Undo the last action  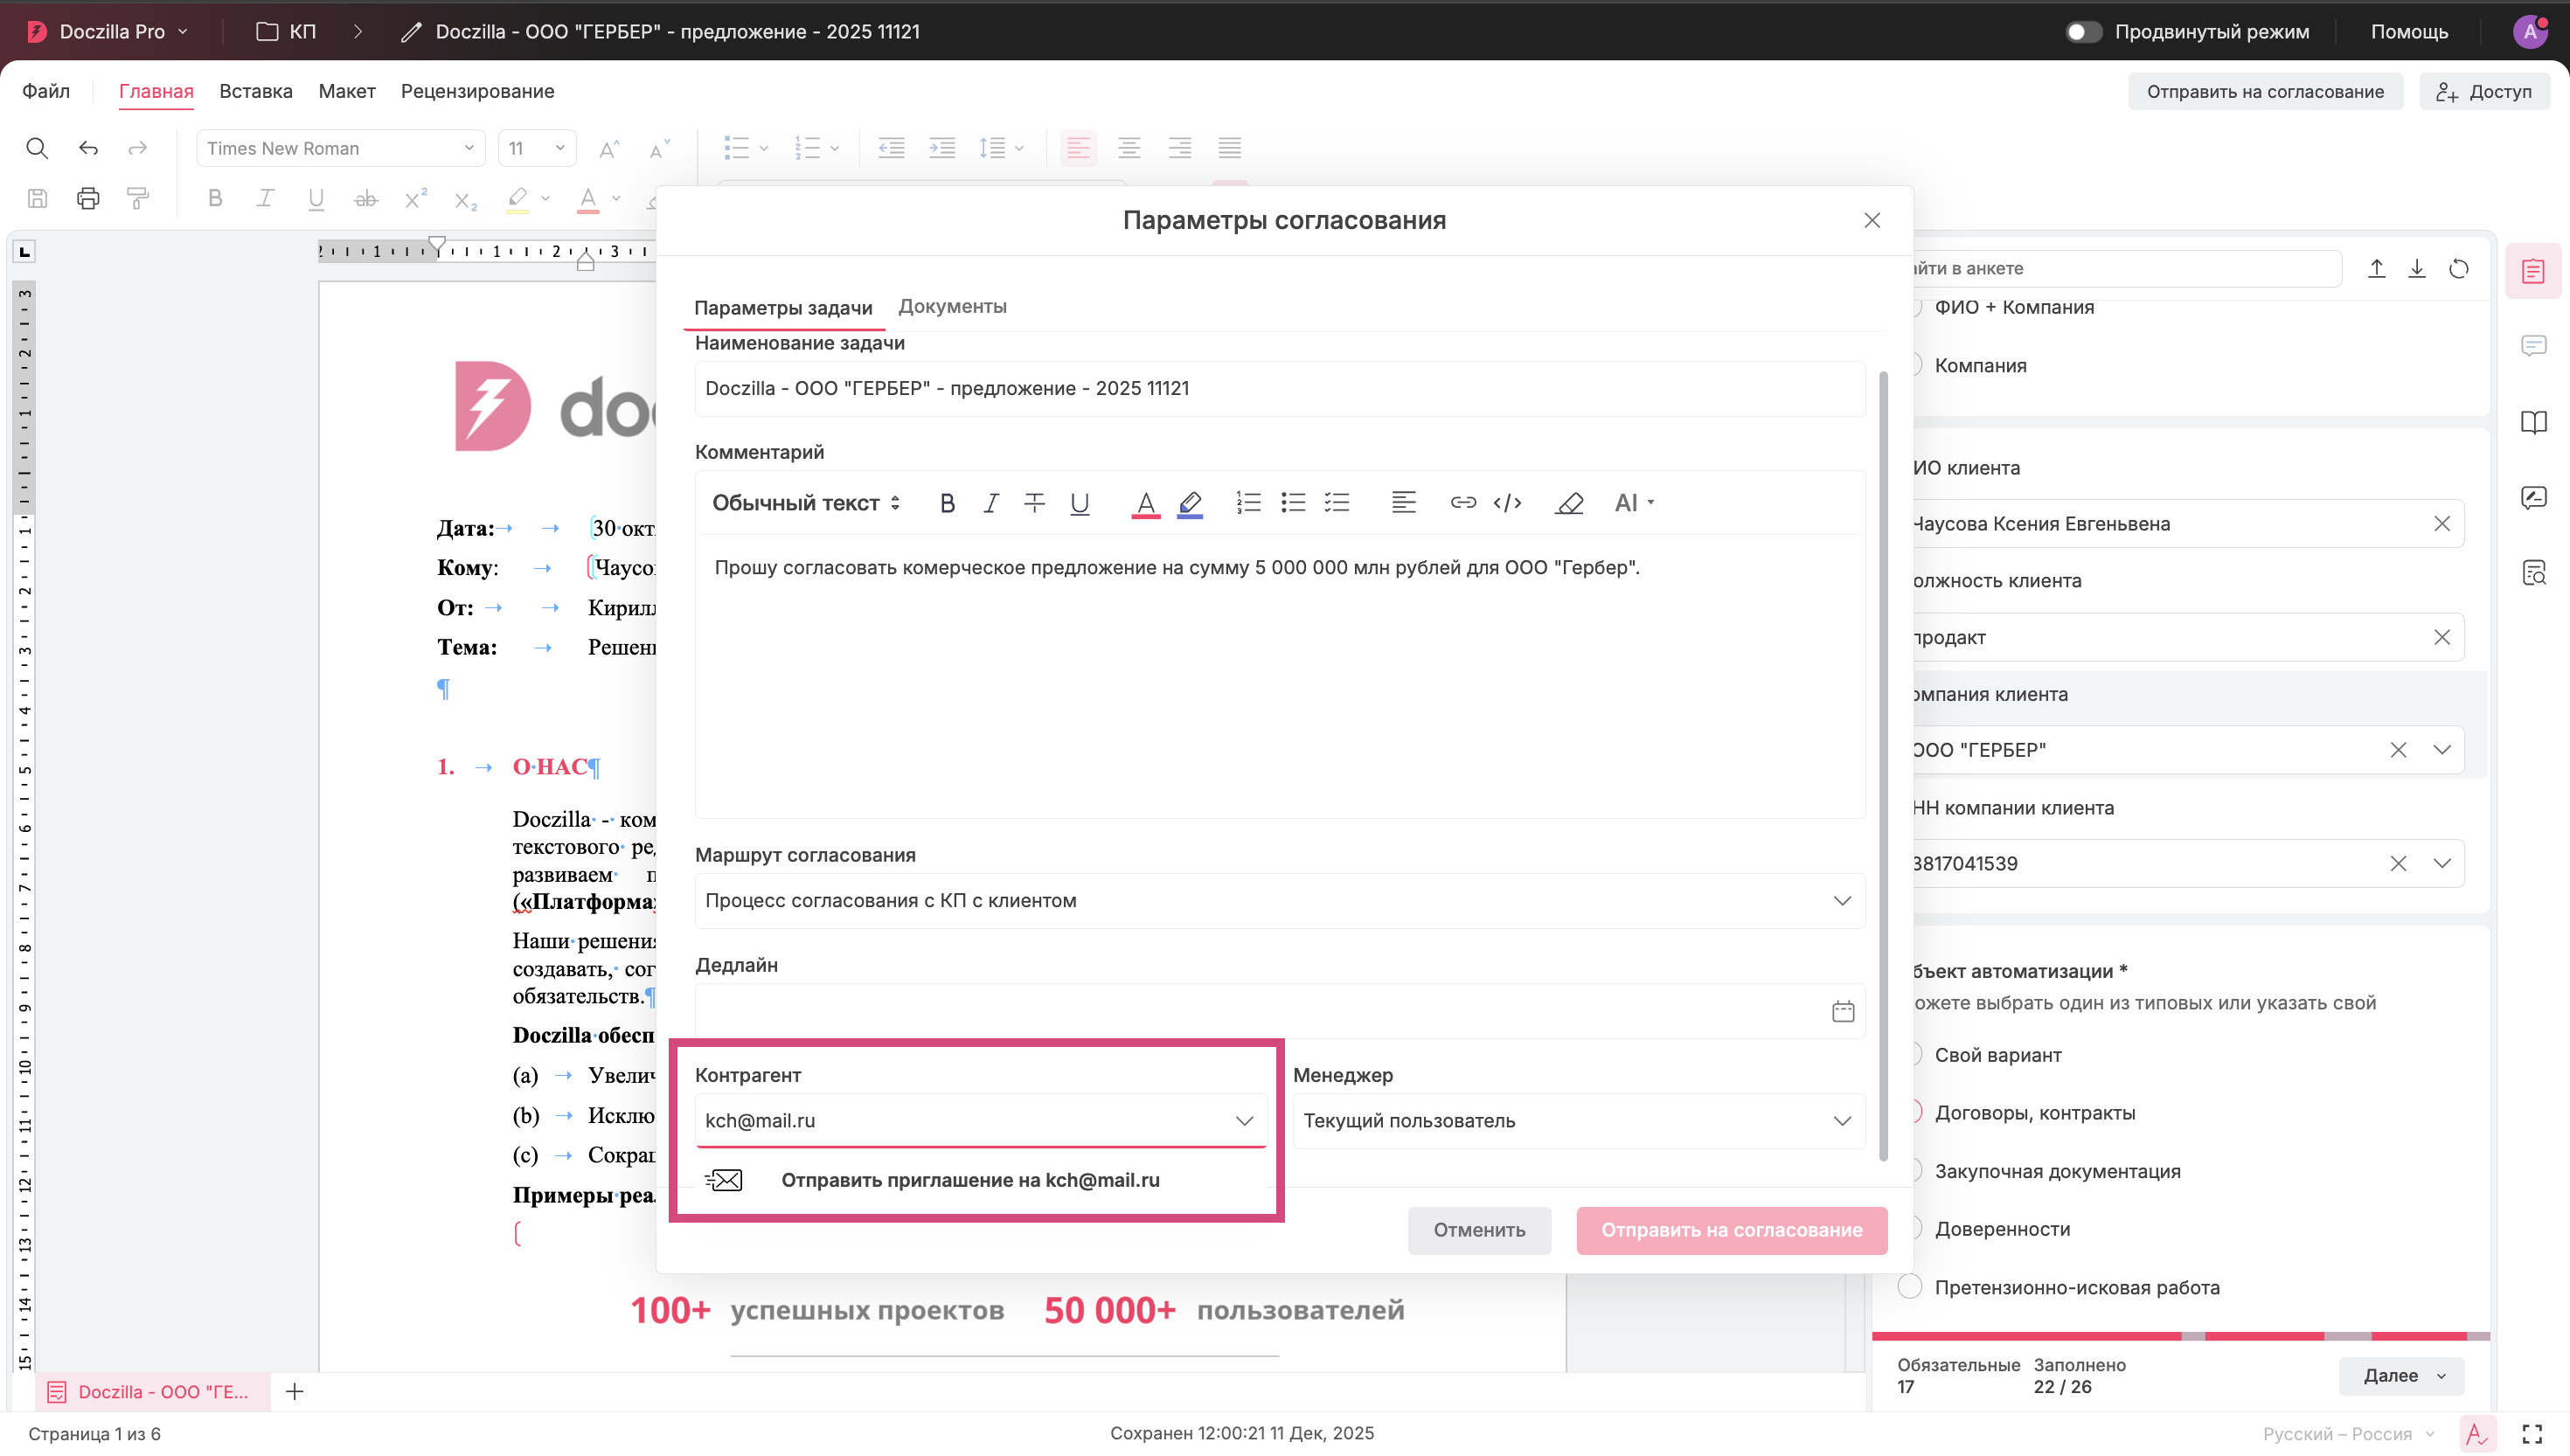(88, 148)
